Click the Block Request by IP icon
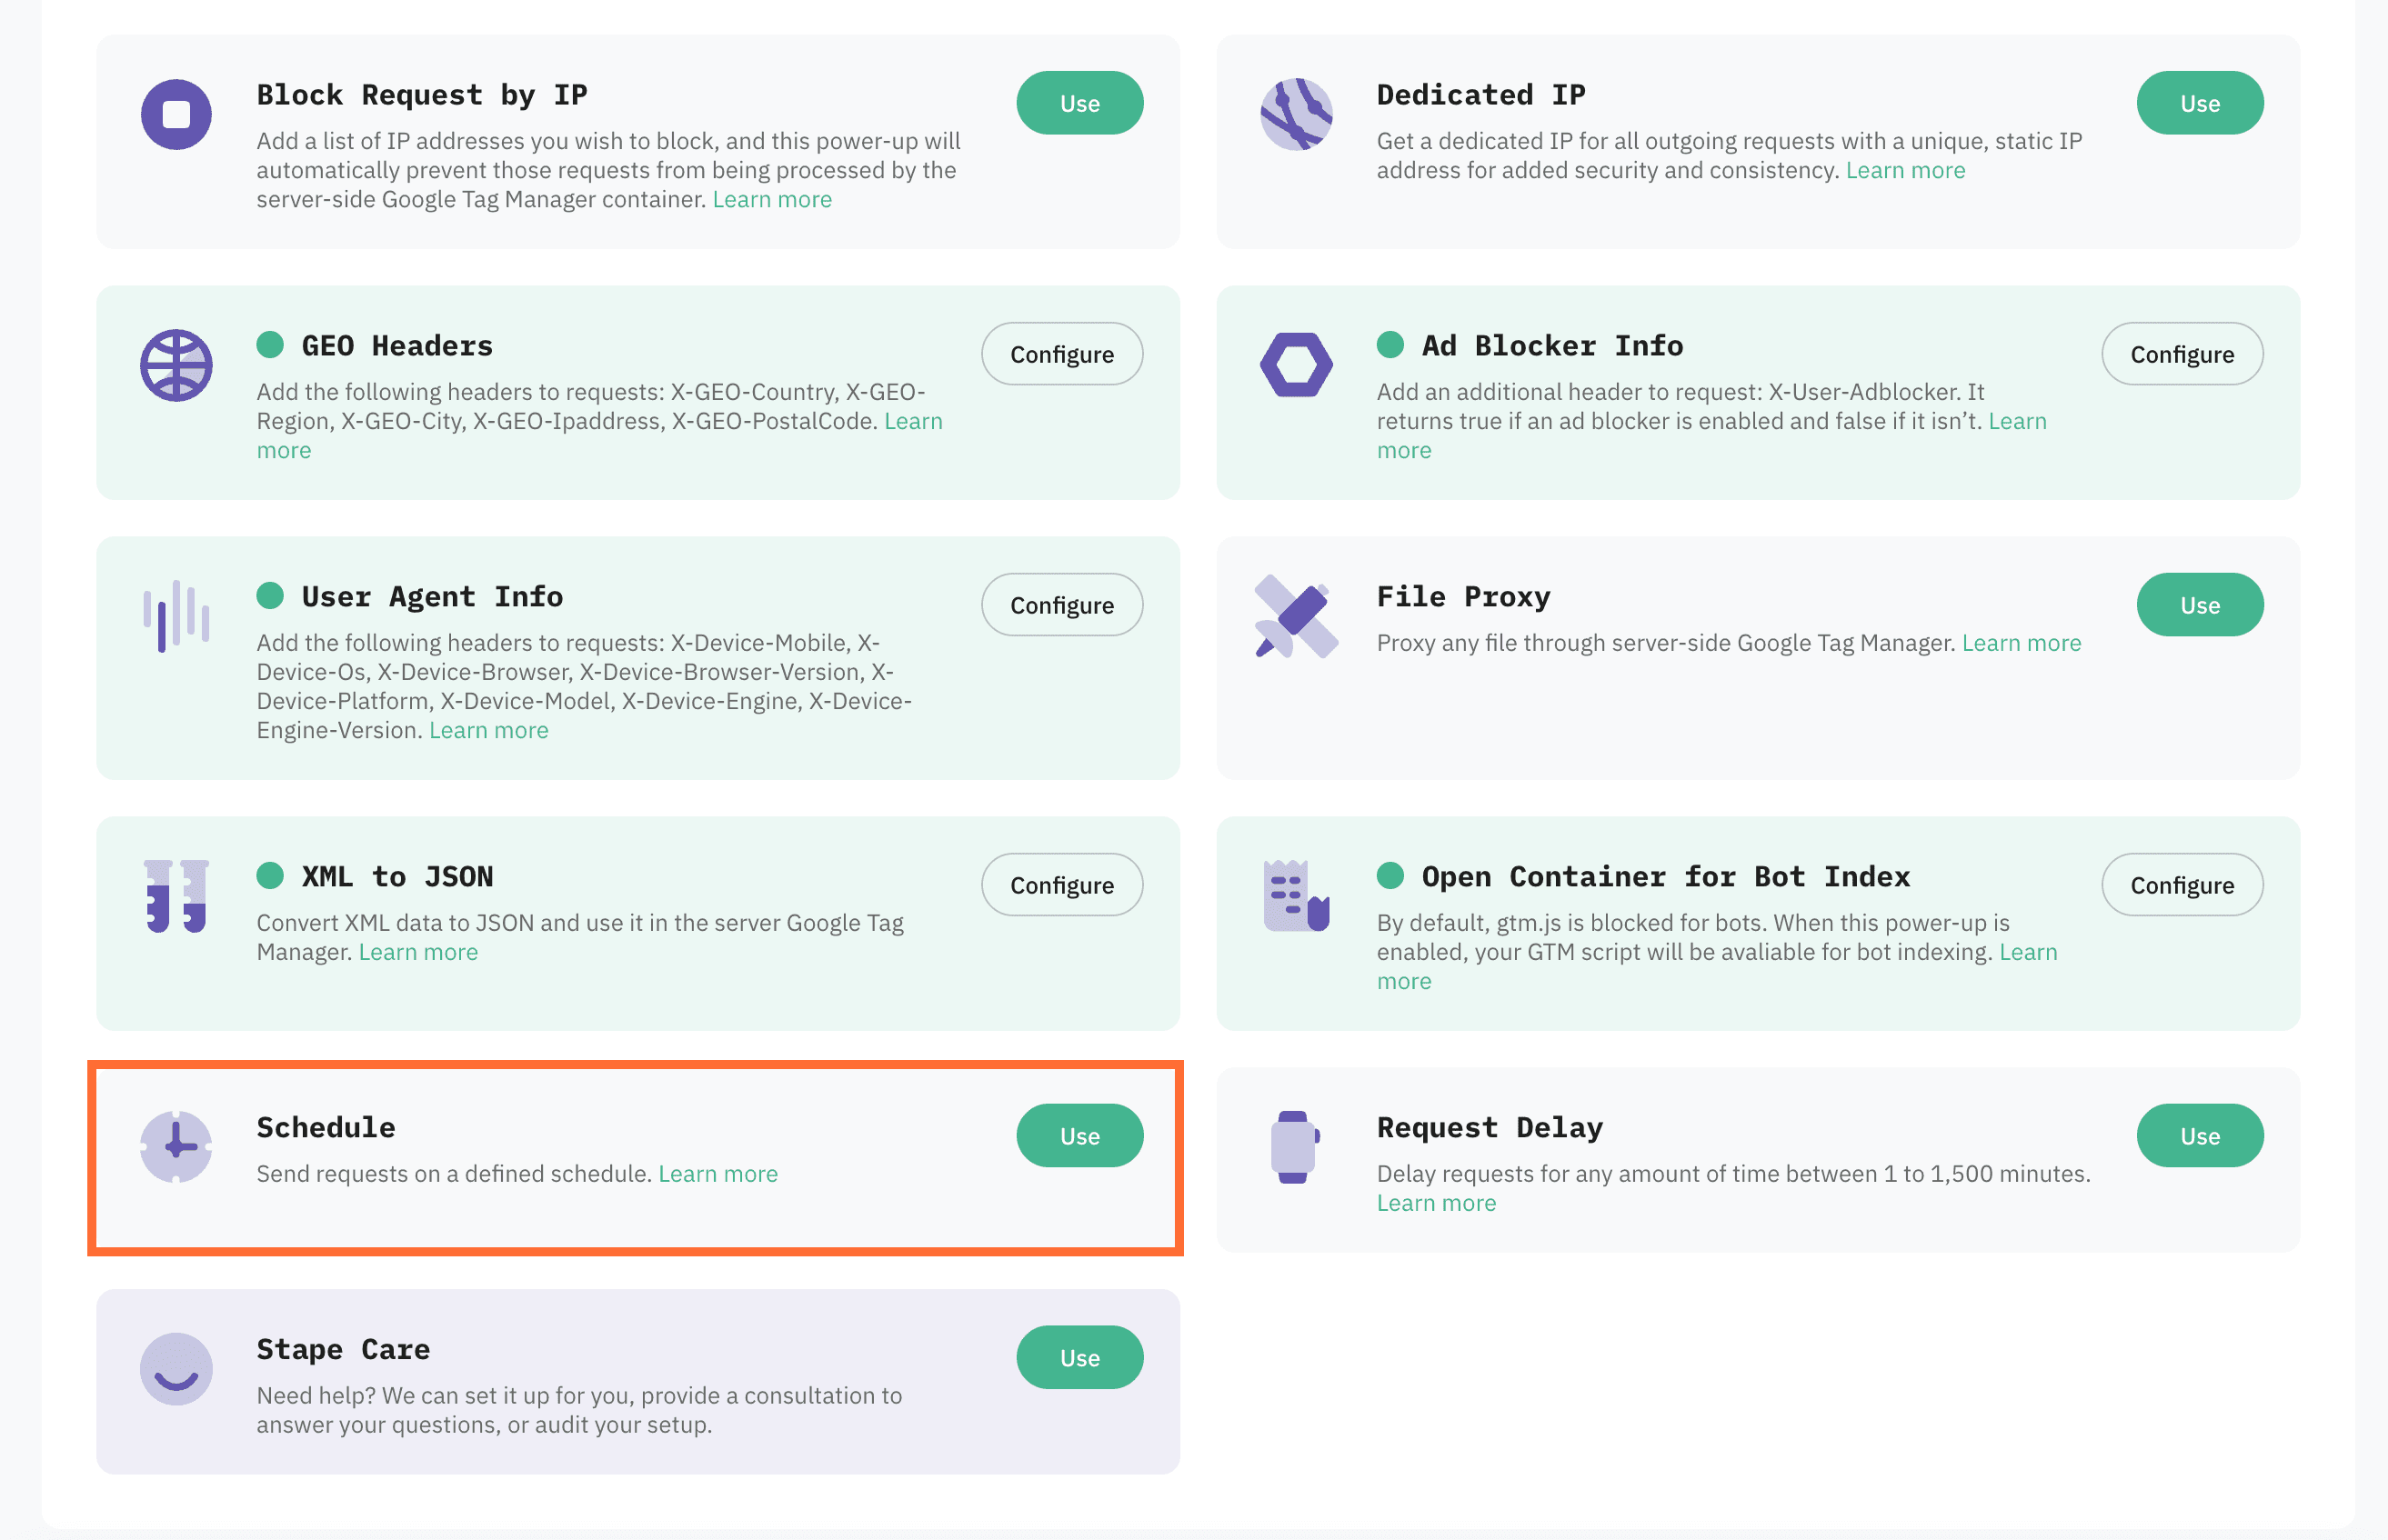 click(176, 114)
